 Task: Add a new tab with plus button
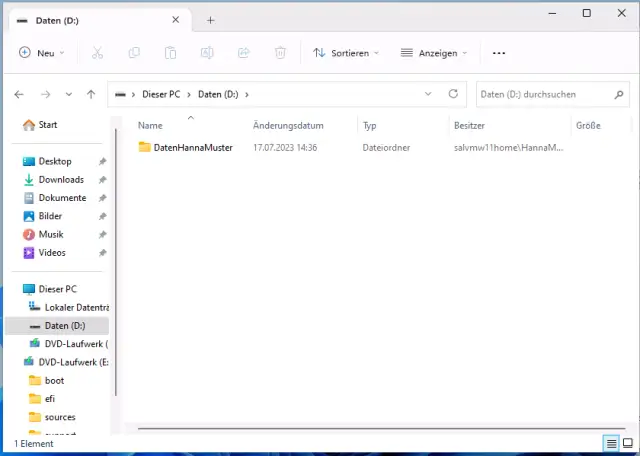210,20
